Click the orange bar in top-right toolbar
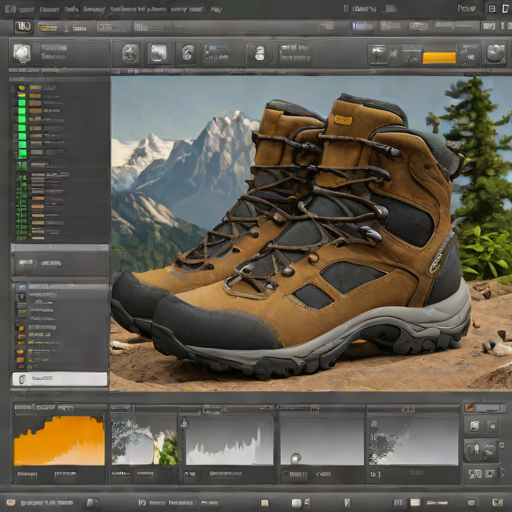Image resolution: width=512 pixels, height=512 pixels. [x=439, y=57]
